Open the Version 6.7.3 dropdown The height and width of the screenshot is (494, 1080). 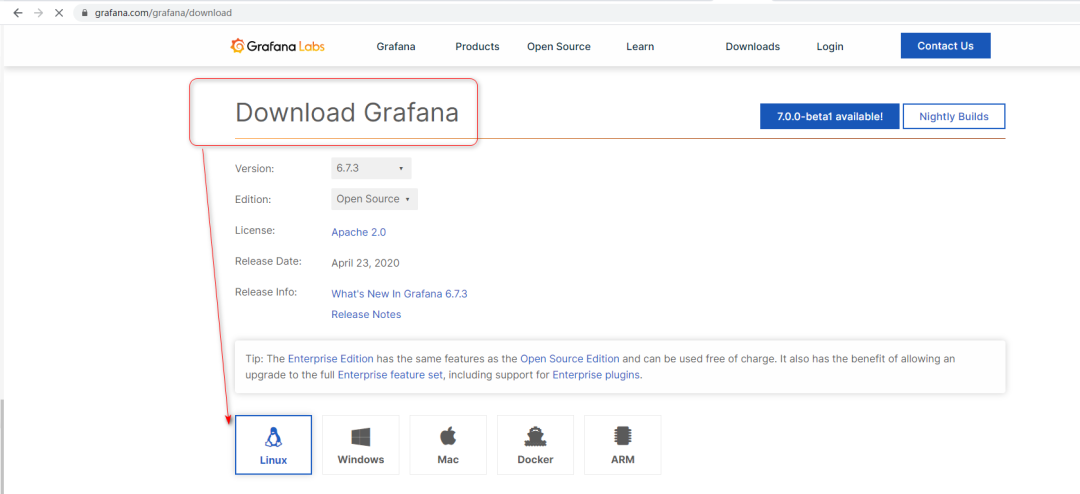(x=371, y=168)
